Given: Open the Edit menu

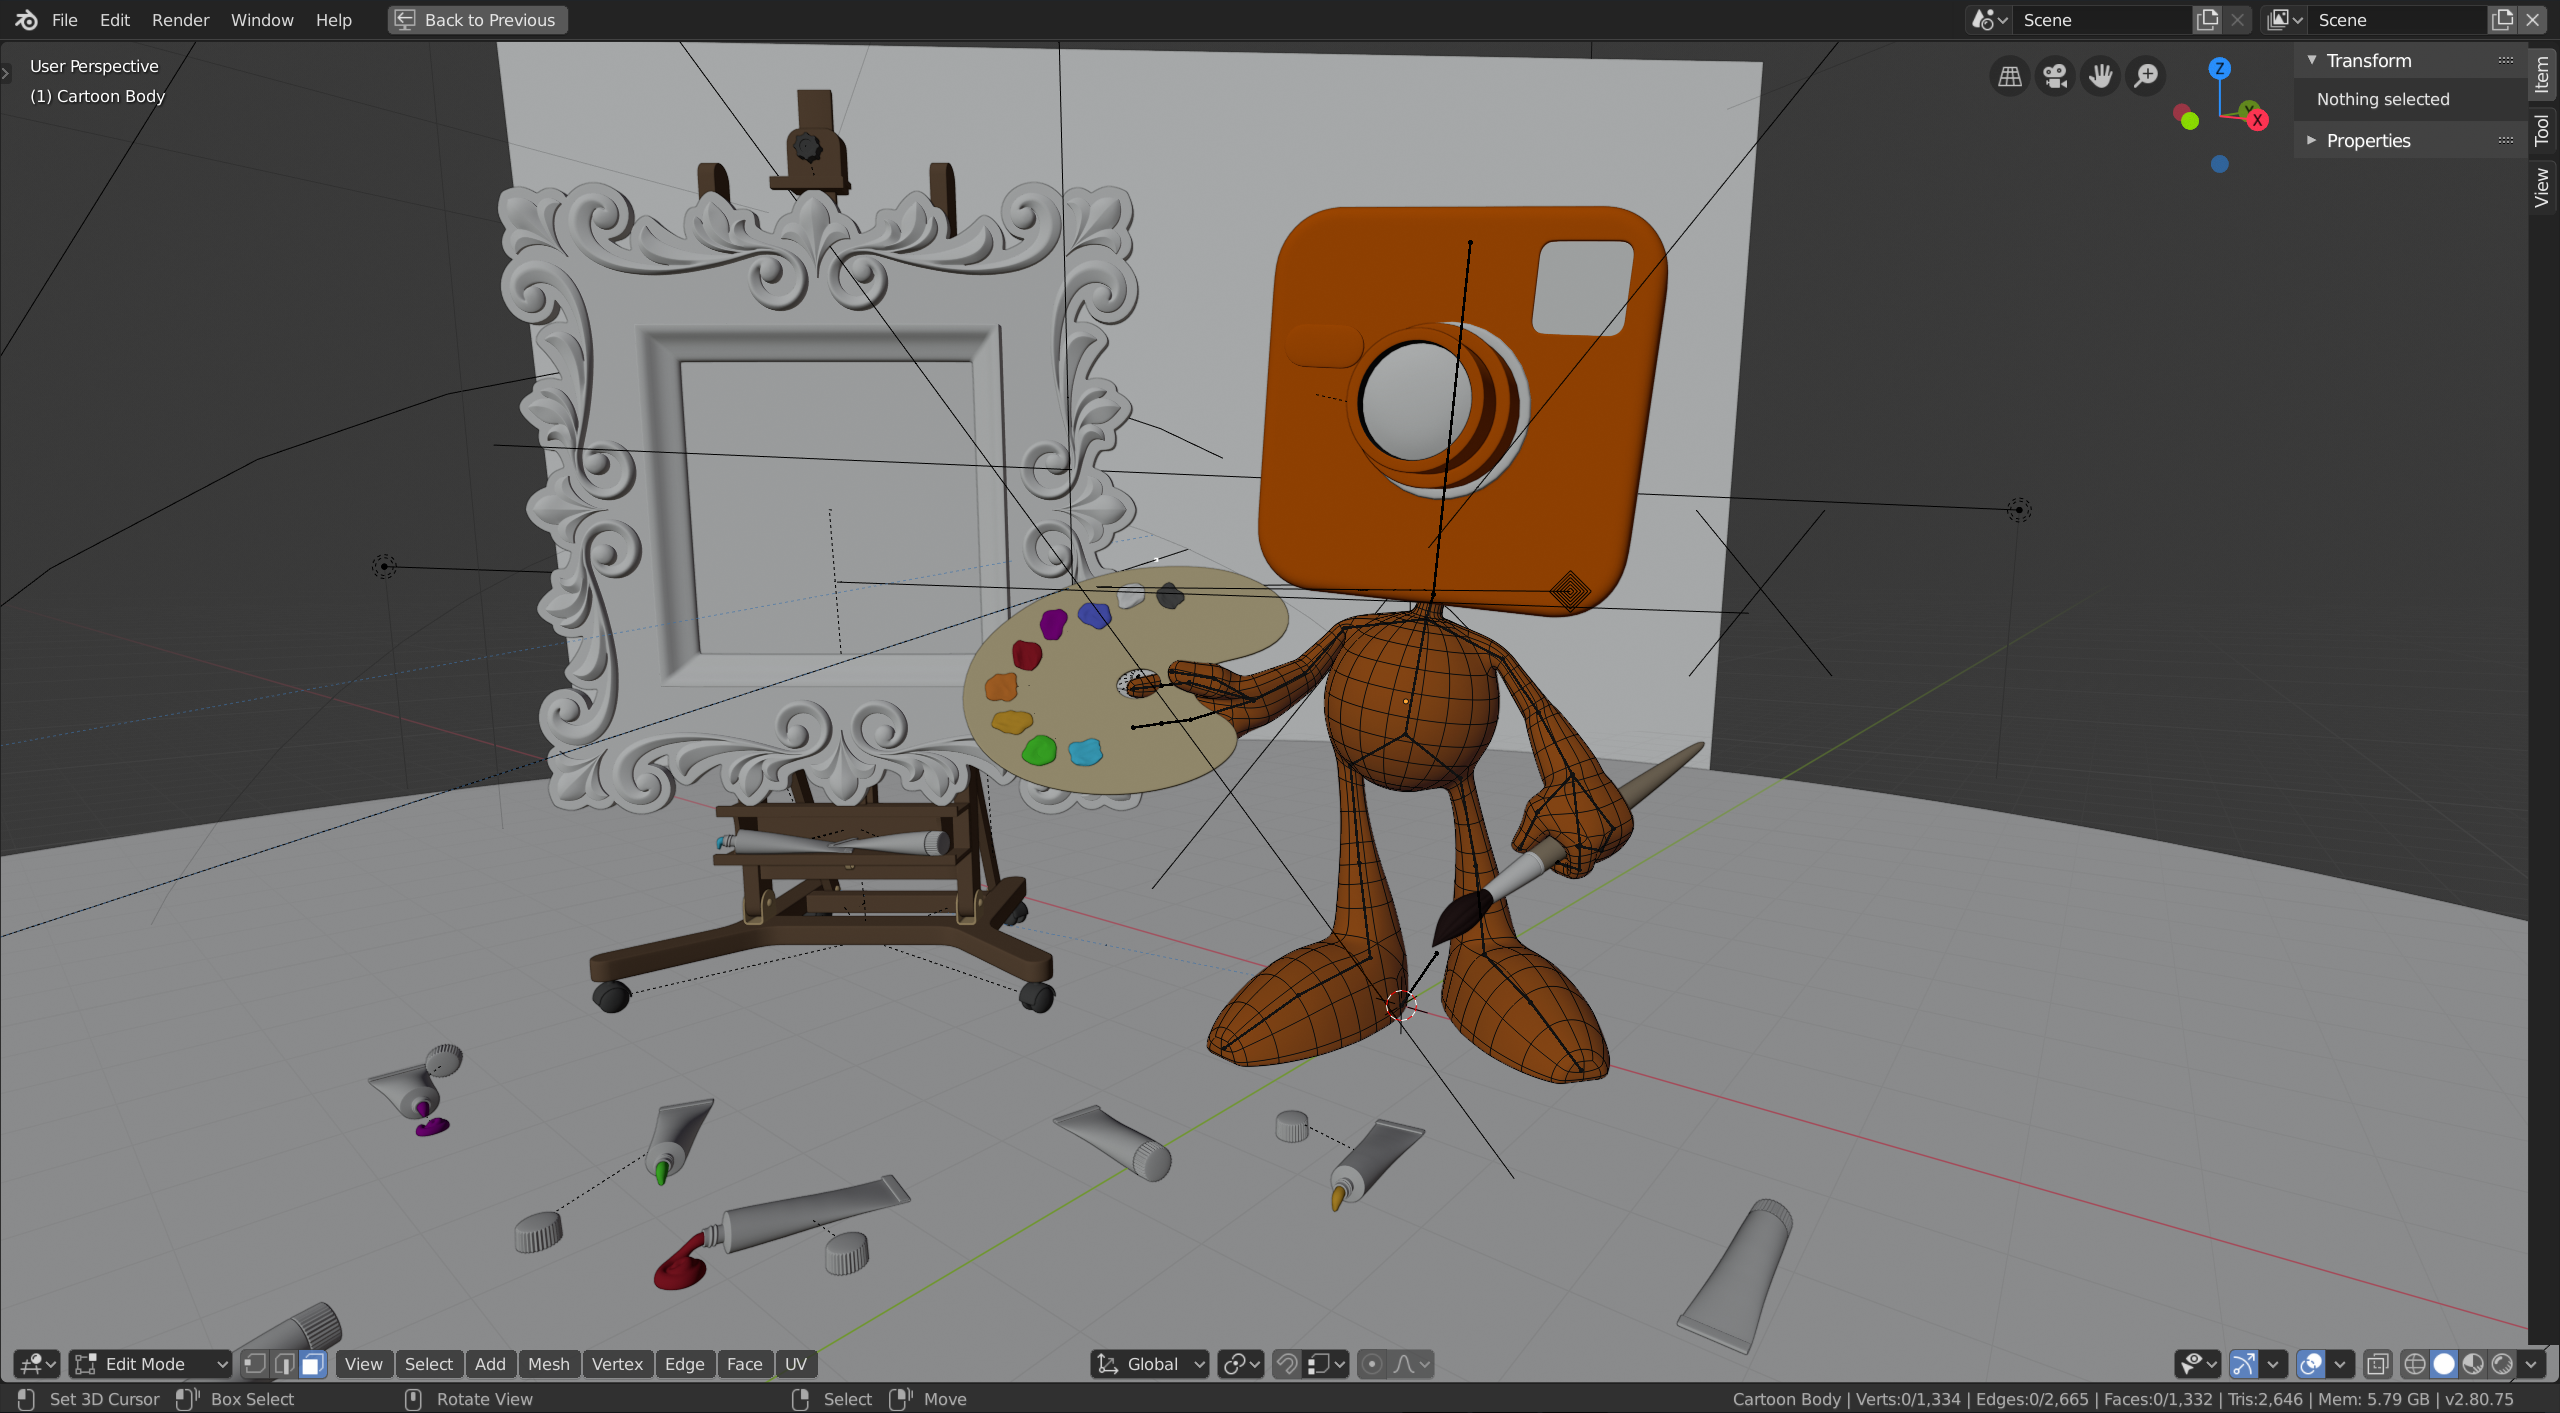Looking at the screenshot, I should click(x=114, y=20).
